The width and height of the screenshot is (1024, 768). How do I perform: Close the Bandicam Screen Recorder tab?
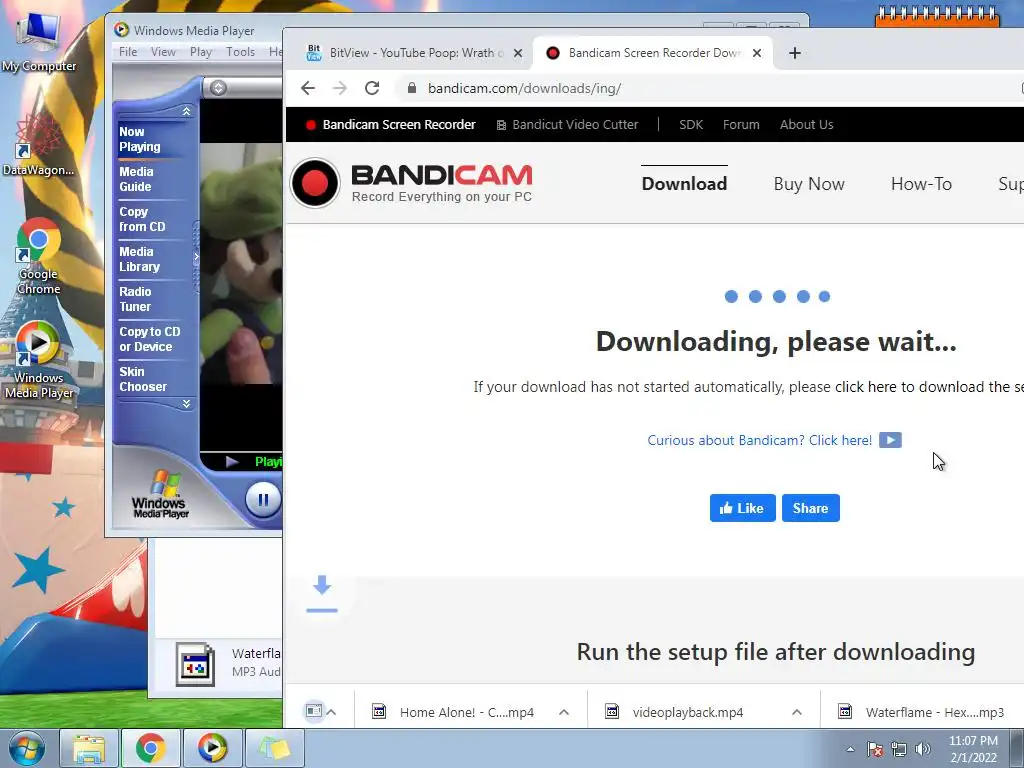pos(757,53)
